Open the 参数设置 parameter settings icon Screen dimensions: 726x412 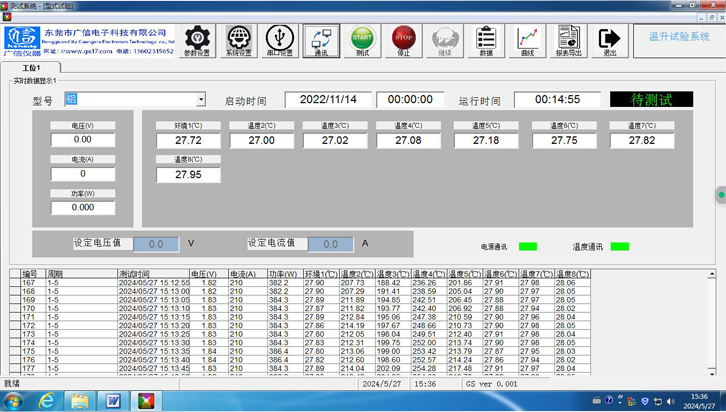point(198,41)
